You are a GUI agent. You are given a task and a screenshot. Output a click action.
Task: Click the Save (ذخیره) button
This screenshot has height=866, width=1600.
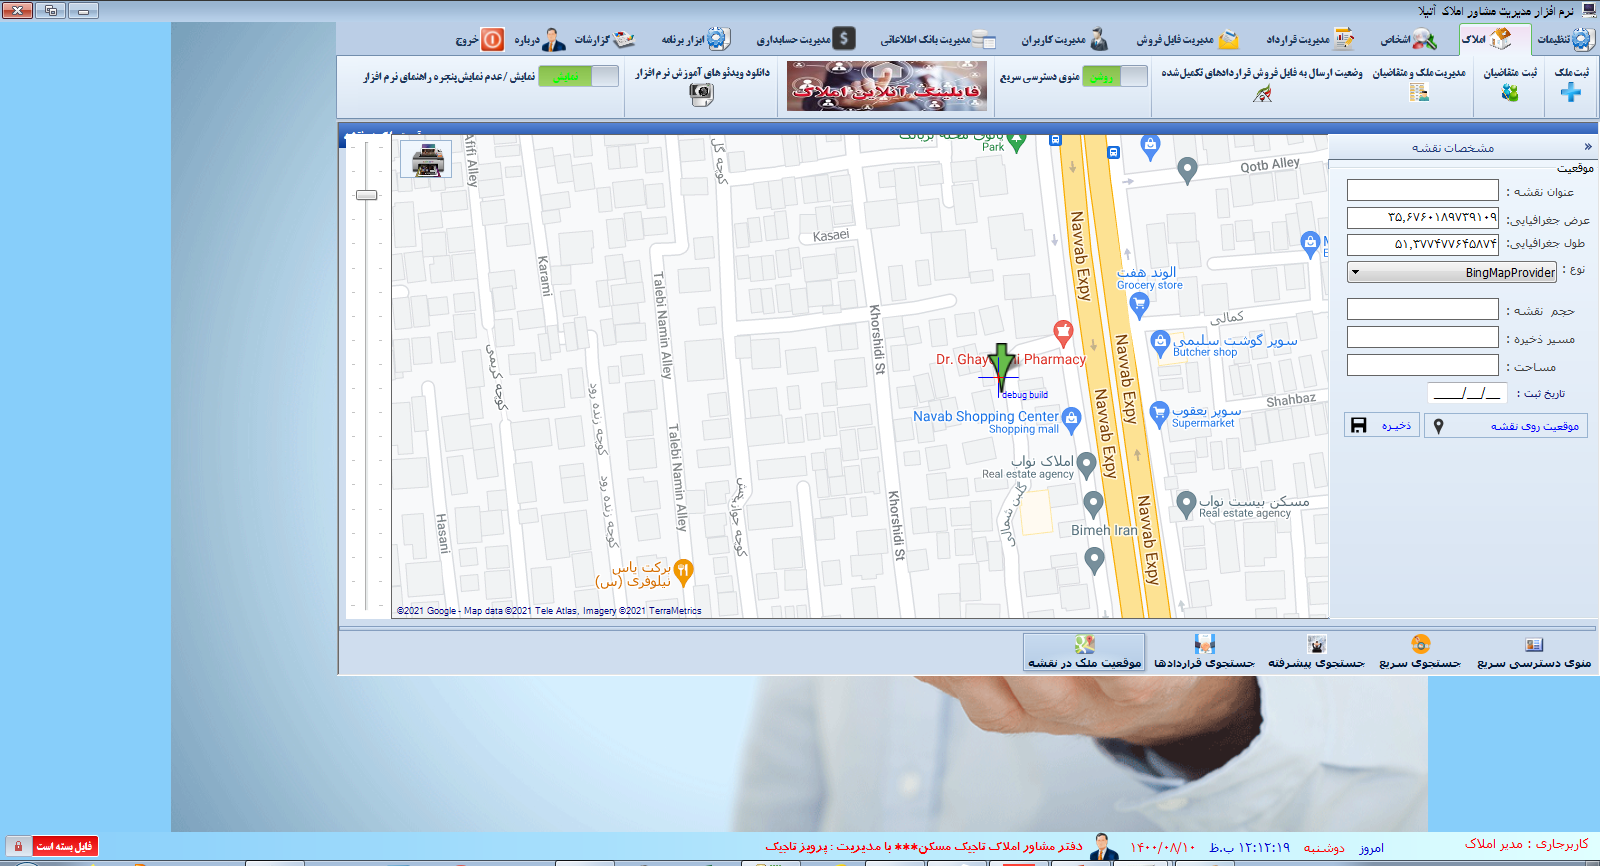pyautogui.click(x=1381, y=425)
